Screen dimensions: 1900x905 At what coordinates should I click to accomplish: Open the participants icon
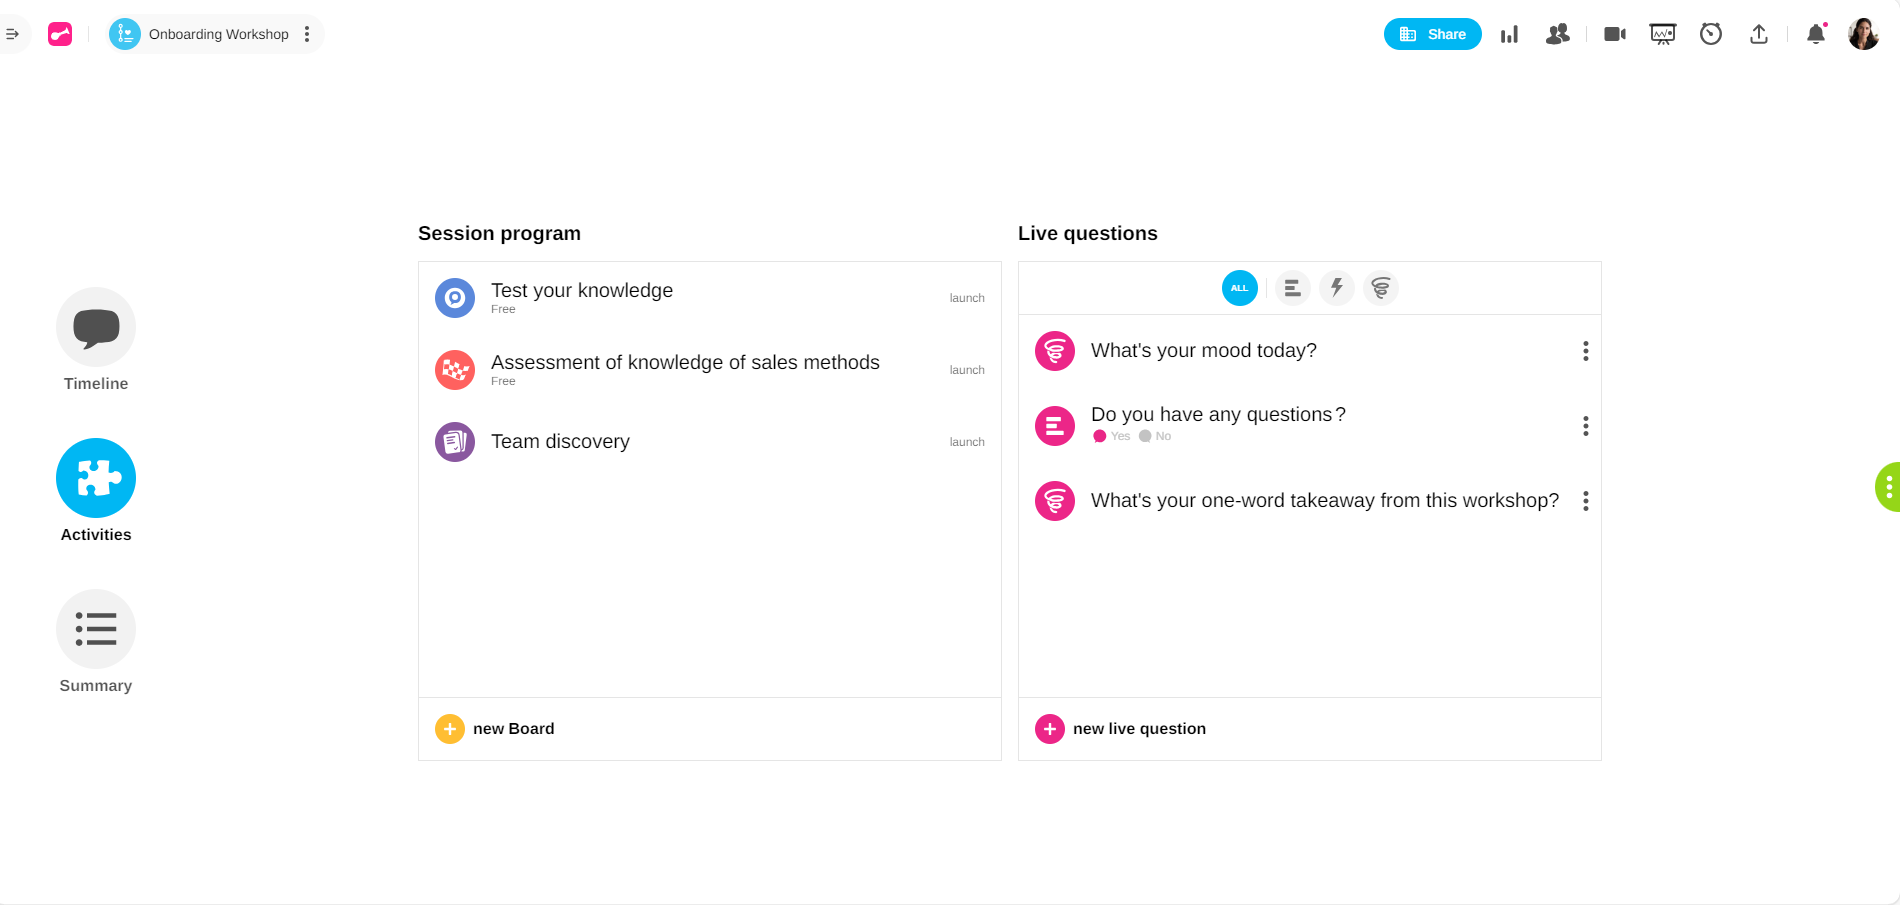1557,34
